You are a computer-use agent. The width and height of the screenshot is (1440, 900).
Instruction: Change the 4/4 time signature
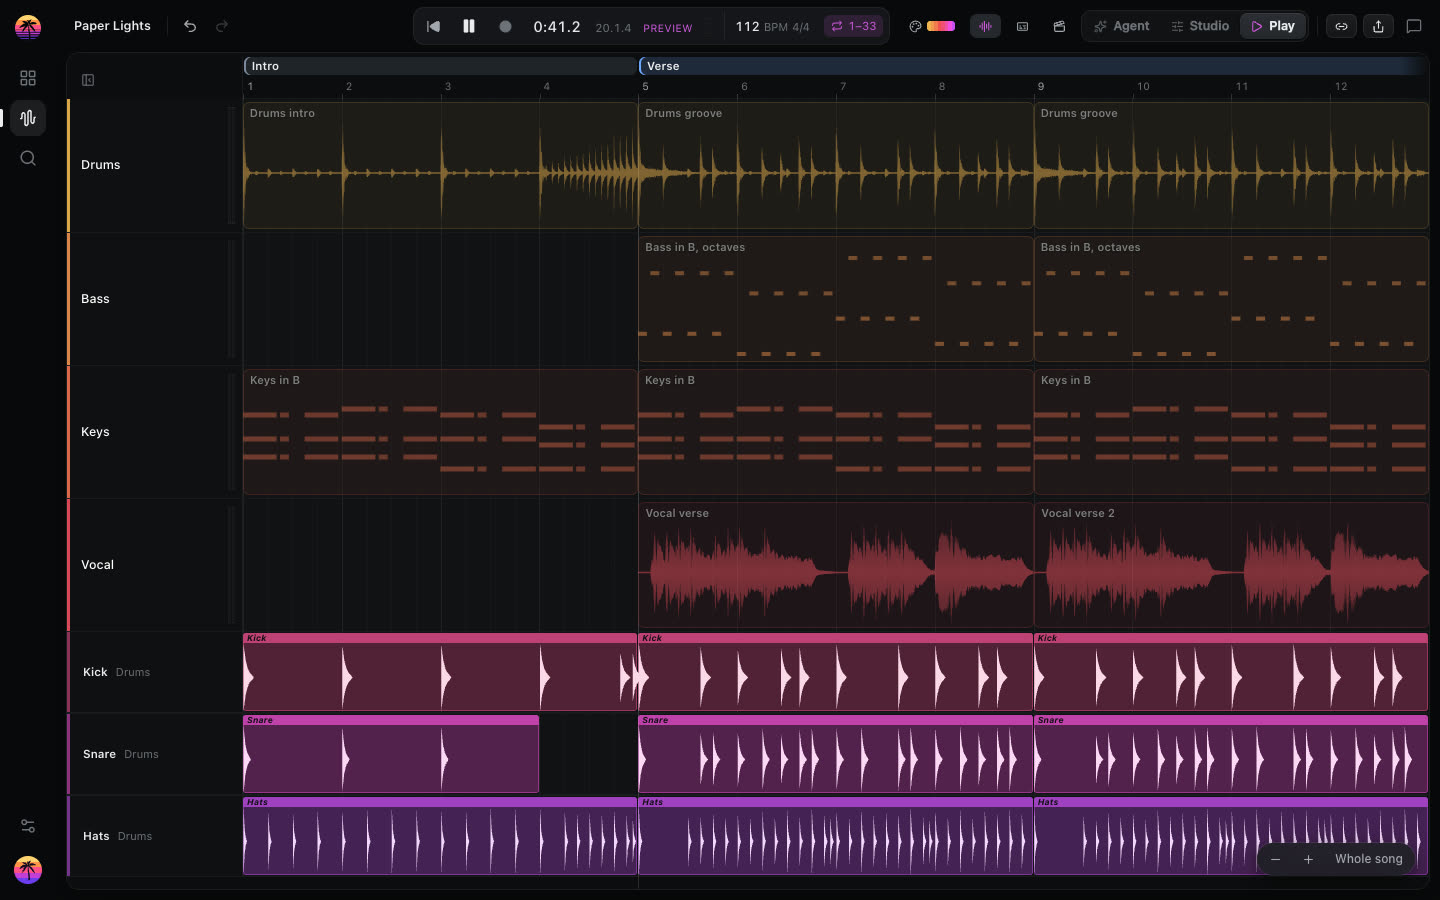pos(801,27)
